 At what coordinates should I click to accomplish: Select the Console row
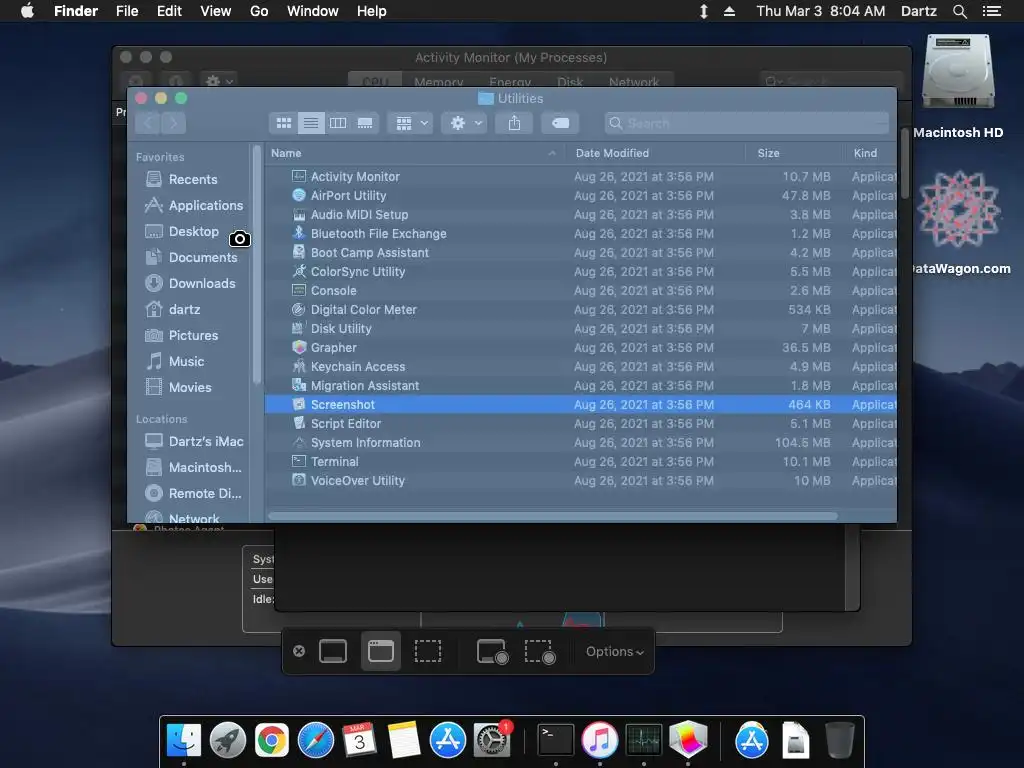581,290
